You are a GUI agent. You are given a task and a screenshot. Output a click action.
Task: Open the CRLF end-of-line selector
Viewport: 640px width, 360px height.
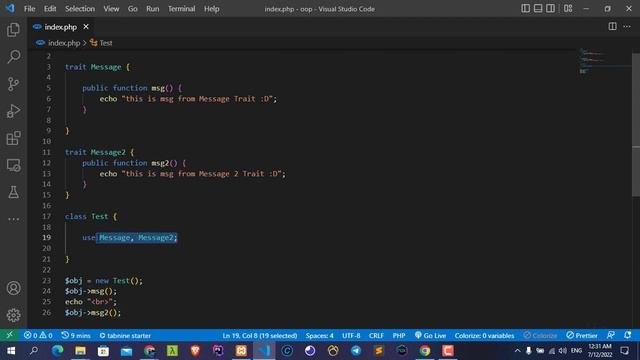tap(376, 336)
